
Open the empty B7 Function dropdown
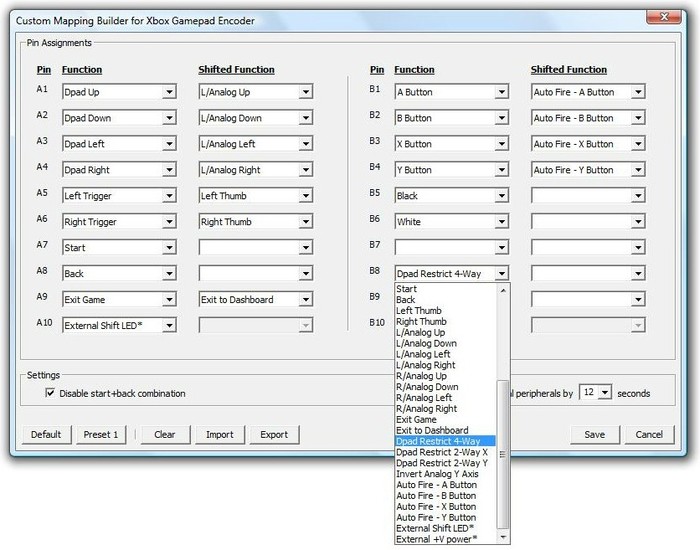coord(452,247)
